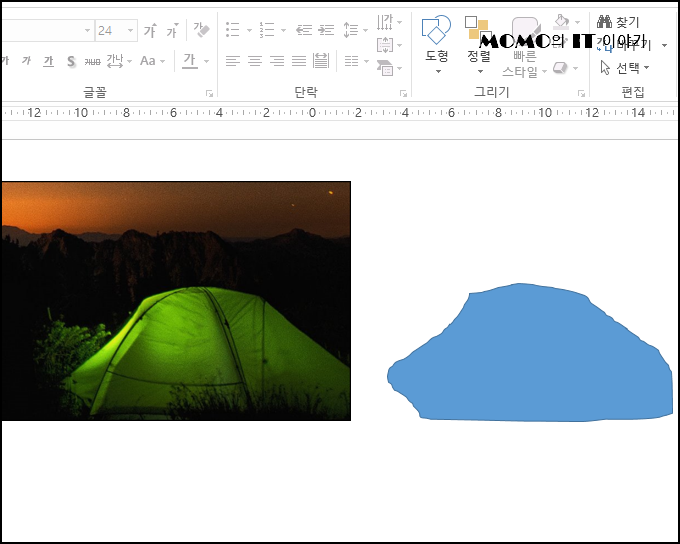Open the 단락 paragraph dialog launcher

[x=403, y=93]
